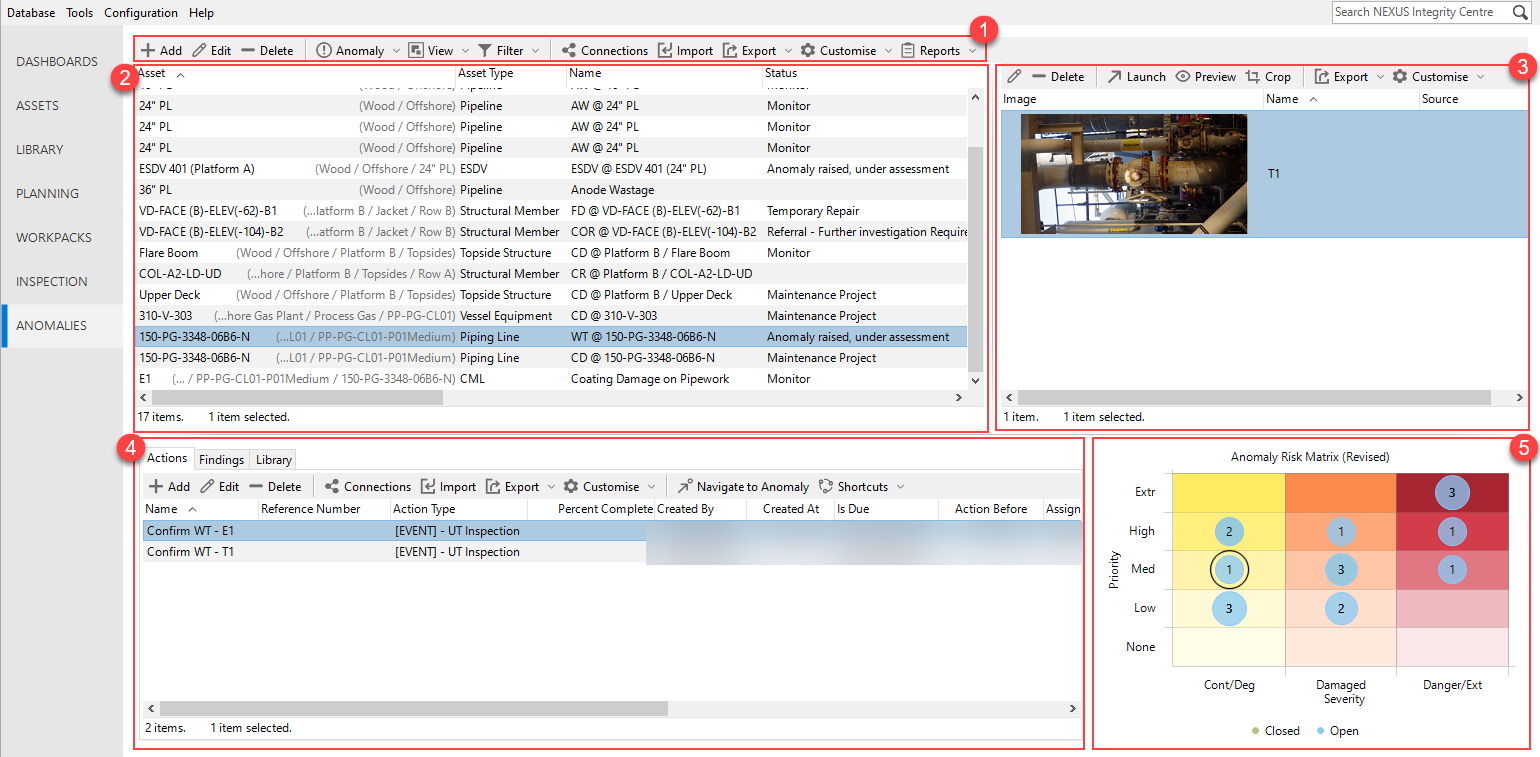Select the High priority Cont/Deg bubble showing 2
The height and width of the screenshot is (757, 1540).
click(1229, 531)
